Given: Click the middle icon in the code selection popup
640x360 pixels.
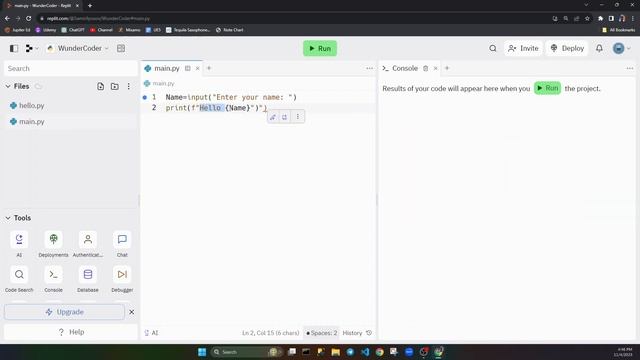Looking at the screenshot, I should pyautogui.click(x=284, y=117).
